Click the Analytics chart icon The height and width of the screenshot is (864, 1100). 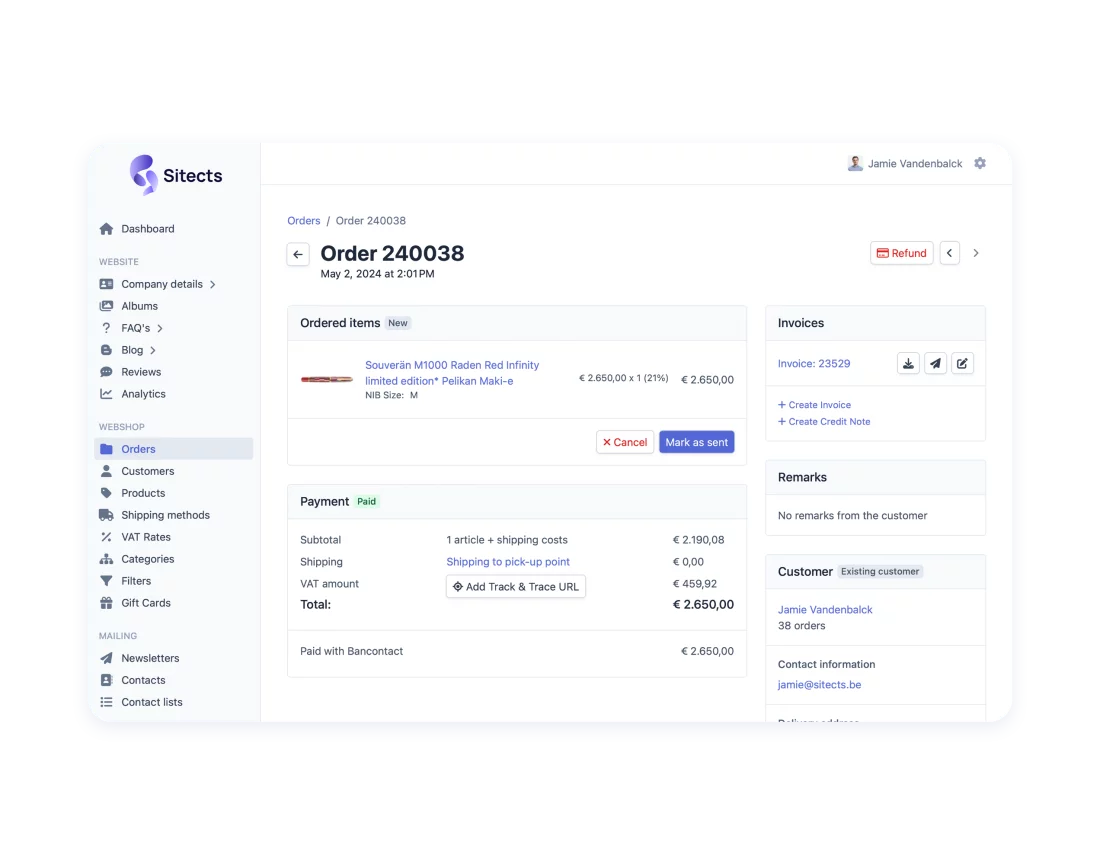click(x=106, y=393)
